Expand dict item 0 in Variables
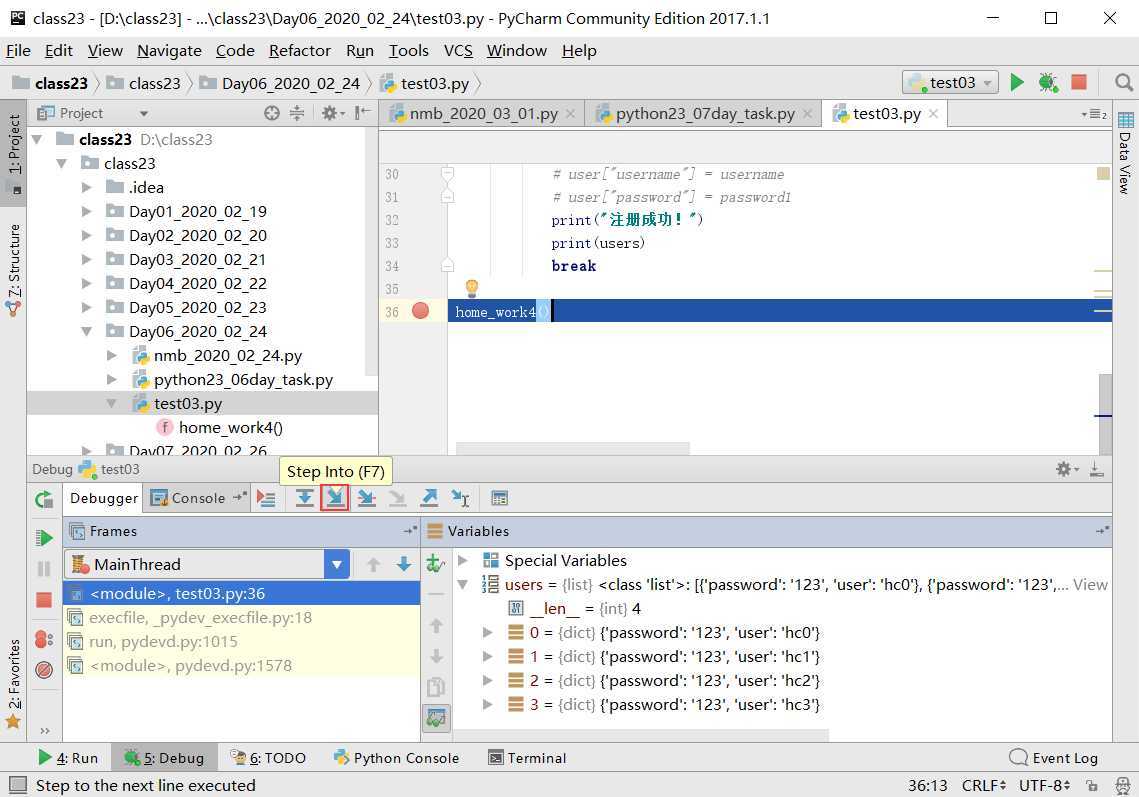 pyautogui.click(x=488, y=632)
